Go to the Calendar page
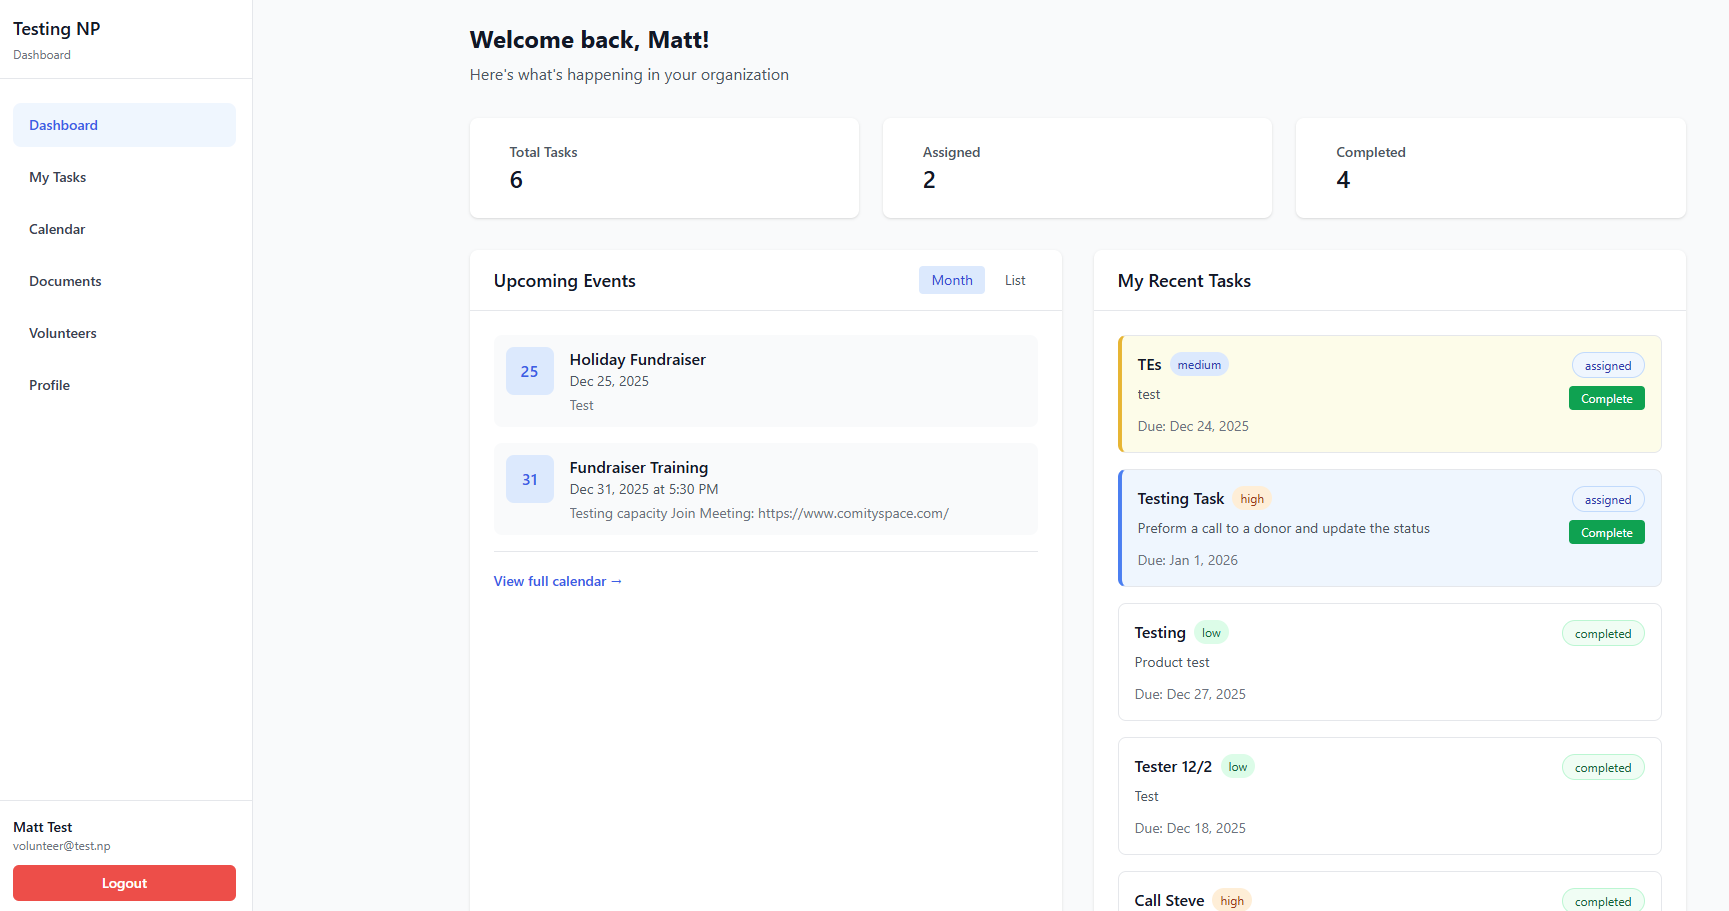The height and width of the screenshot is (911, 1729). tap(57, 229)
